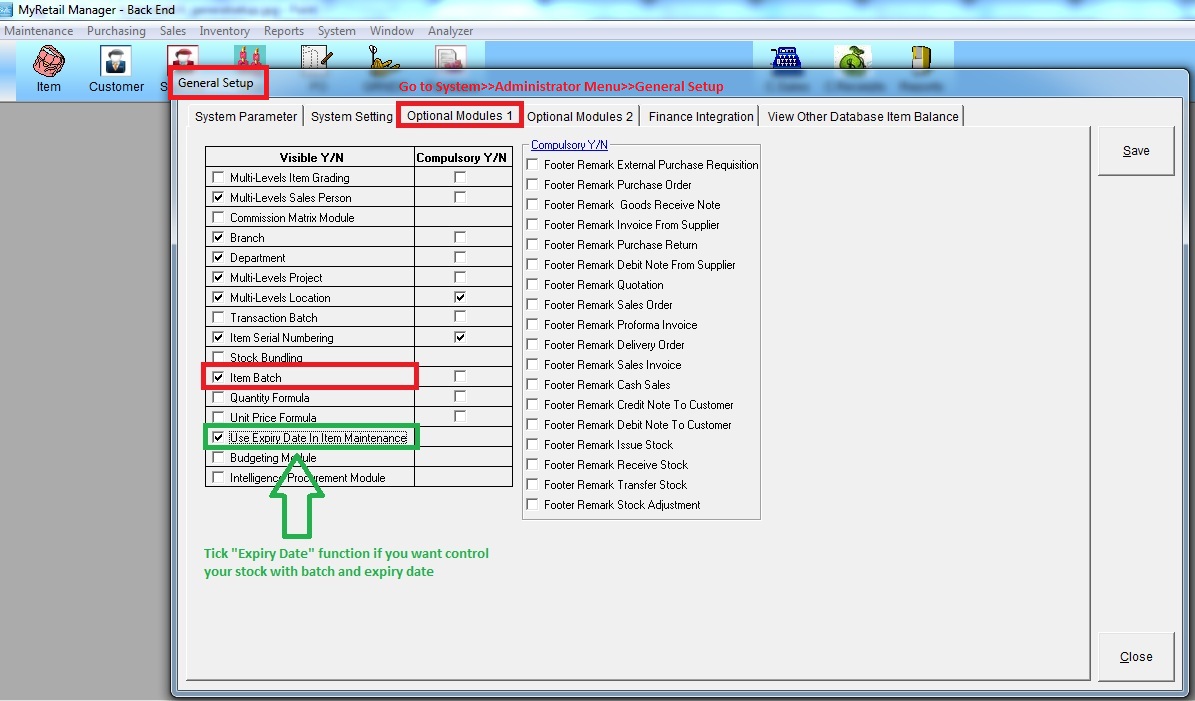
Task: Open View Other Database Item Balance tab
Action: 862,117
